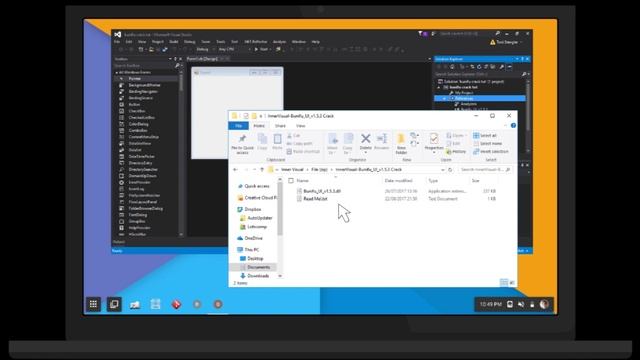Image resolution: width=640 pixels, height=360 pixels.
Task: Click the Explorer search box
Action: coord(484,169)
